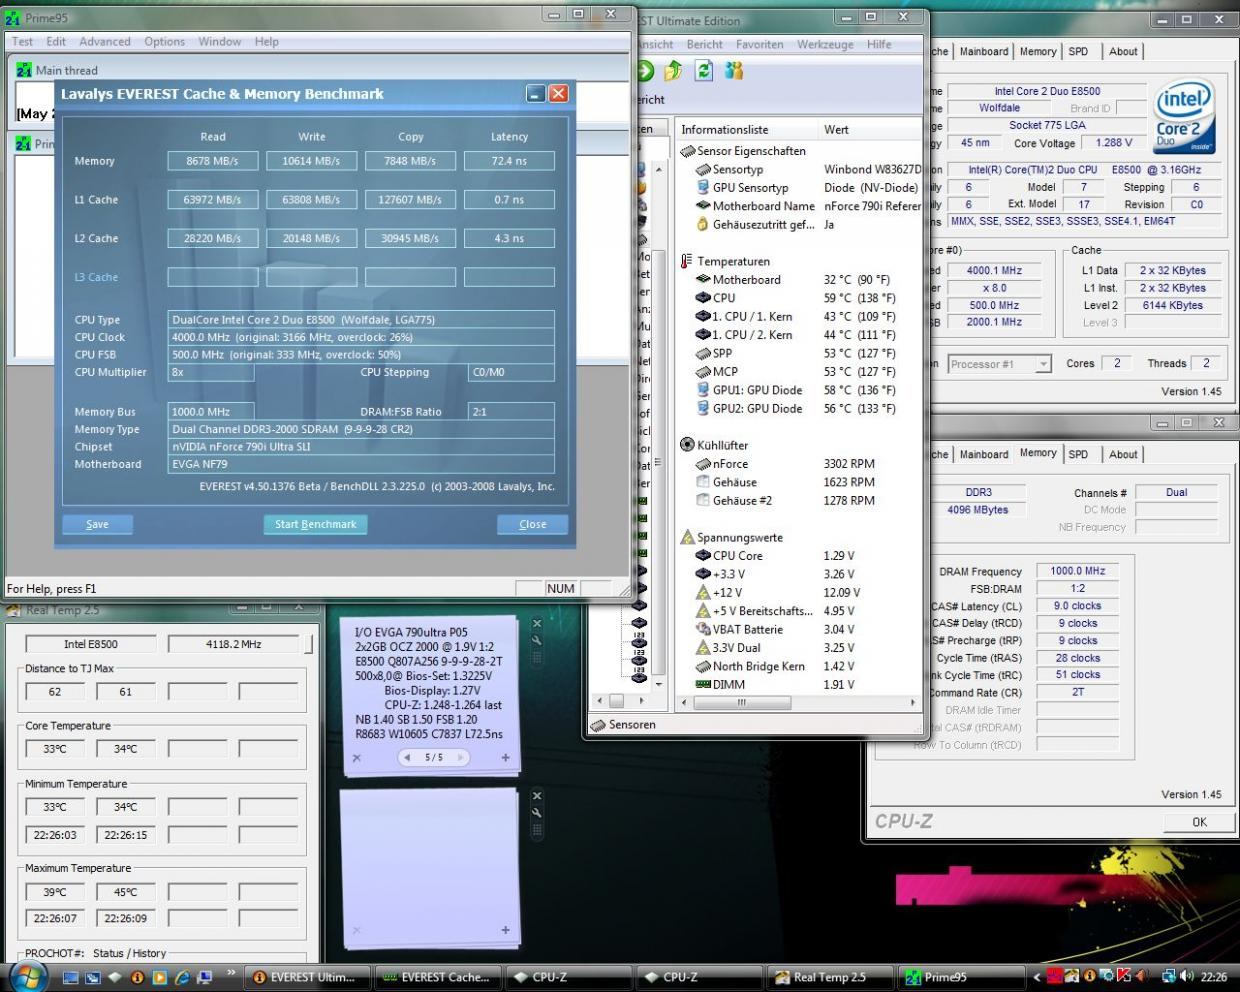Click the Memory Read value 8678 MB/s
The height and width of the screenshot is (992, 1240).
coord(213,161)
